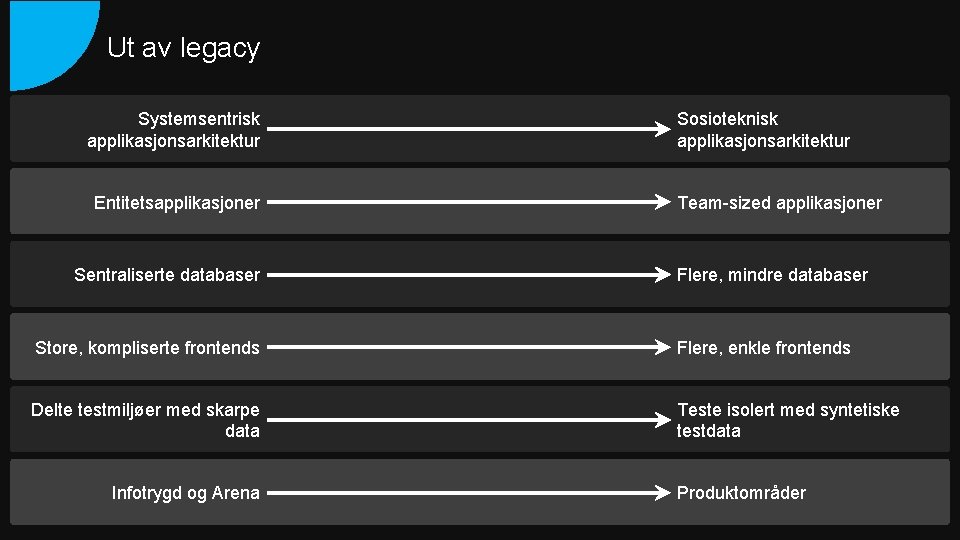This screenshot has height=540, width=960.
Task: Click the arrow pointing to Produktområder
Action: click(468, 492)
